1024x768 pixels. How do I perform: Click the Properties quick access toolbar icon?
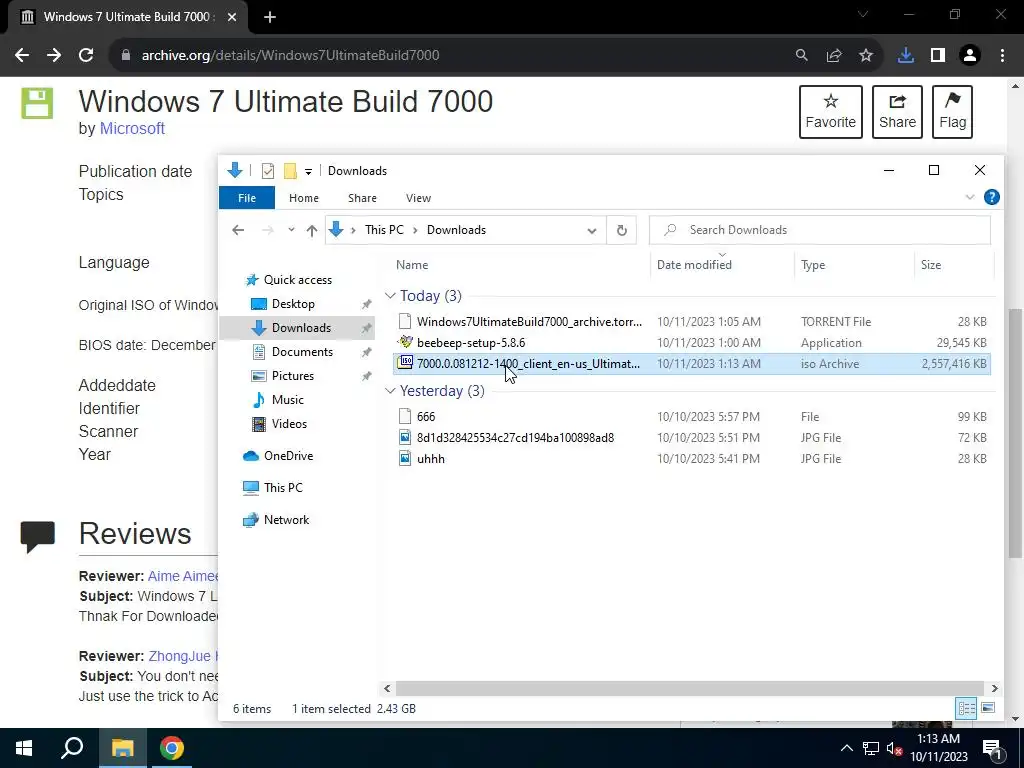coord(268,171)
